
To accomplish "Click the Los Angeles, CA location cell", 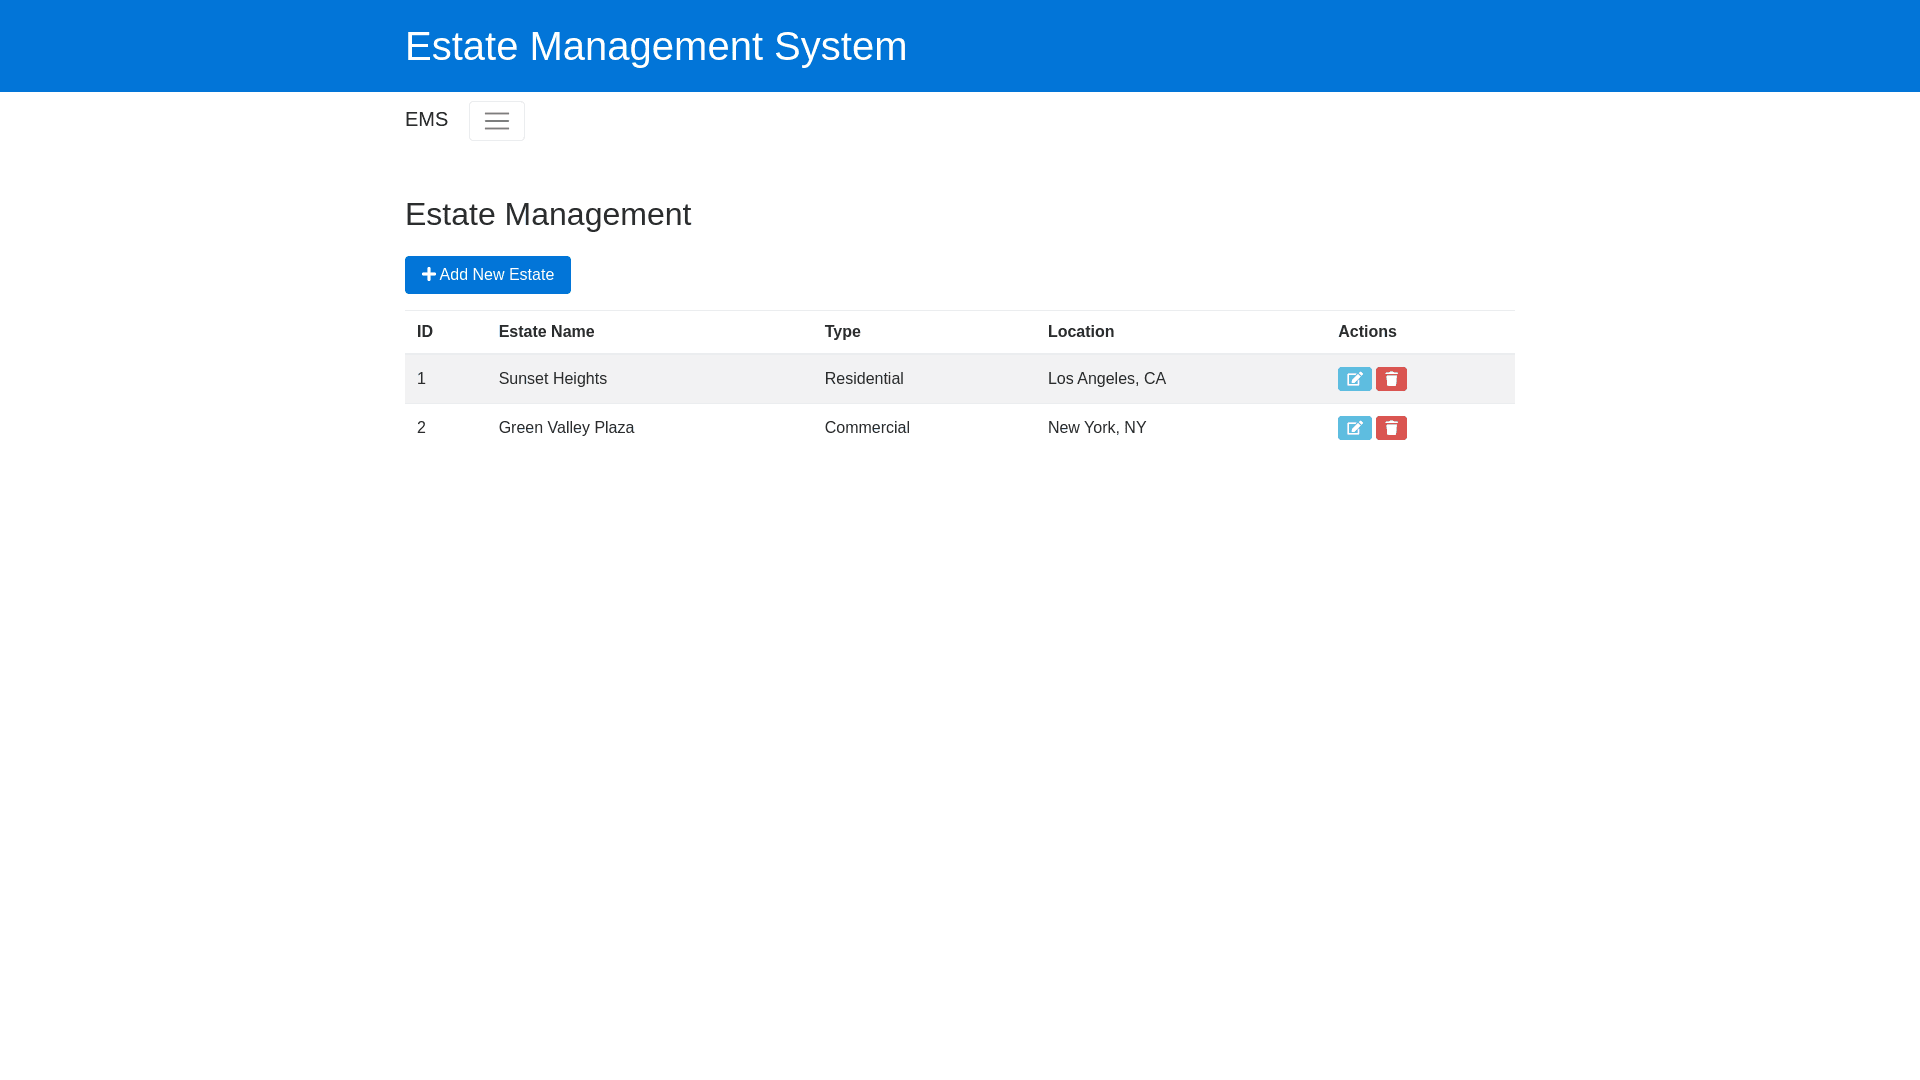I will tap(1106, 379).
